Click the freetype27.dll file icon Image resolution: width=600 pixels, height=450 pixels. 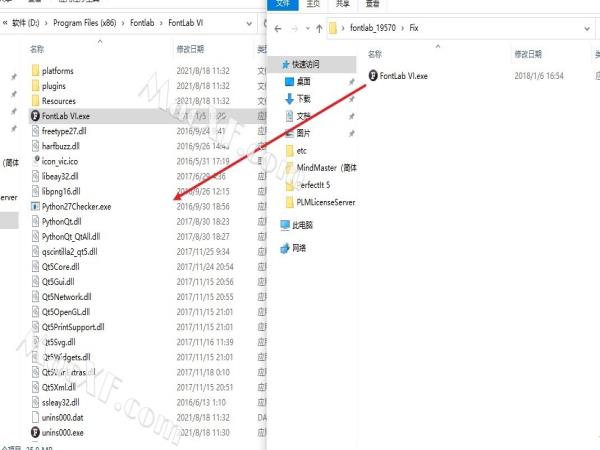pyautogui.click(x=36, y=131)
